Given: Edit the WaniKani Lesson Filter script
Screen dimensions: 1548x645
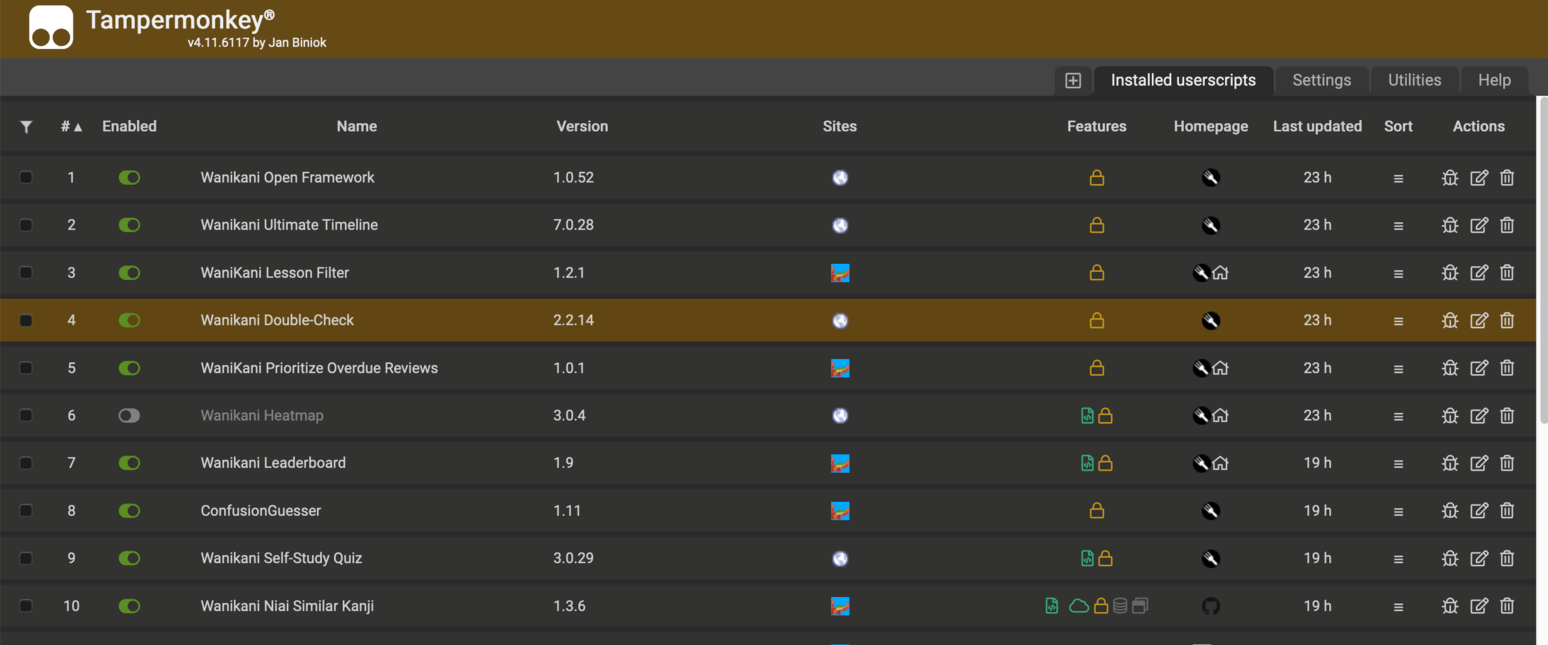Looking at the screenshot, I should 1479,273.
